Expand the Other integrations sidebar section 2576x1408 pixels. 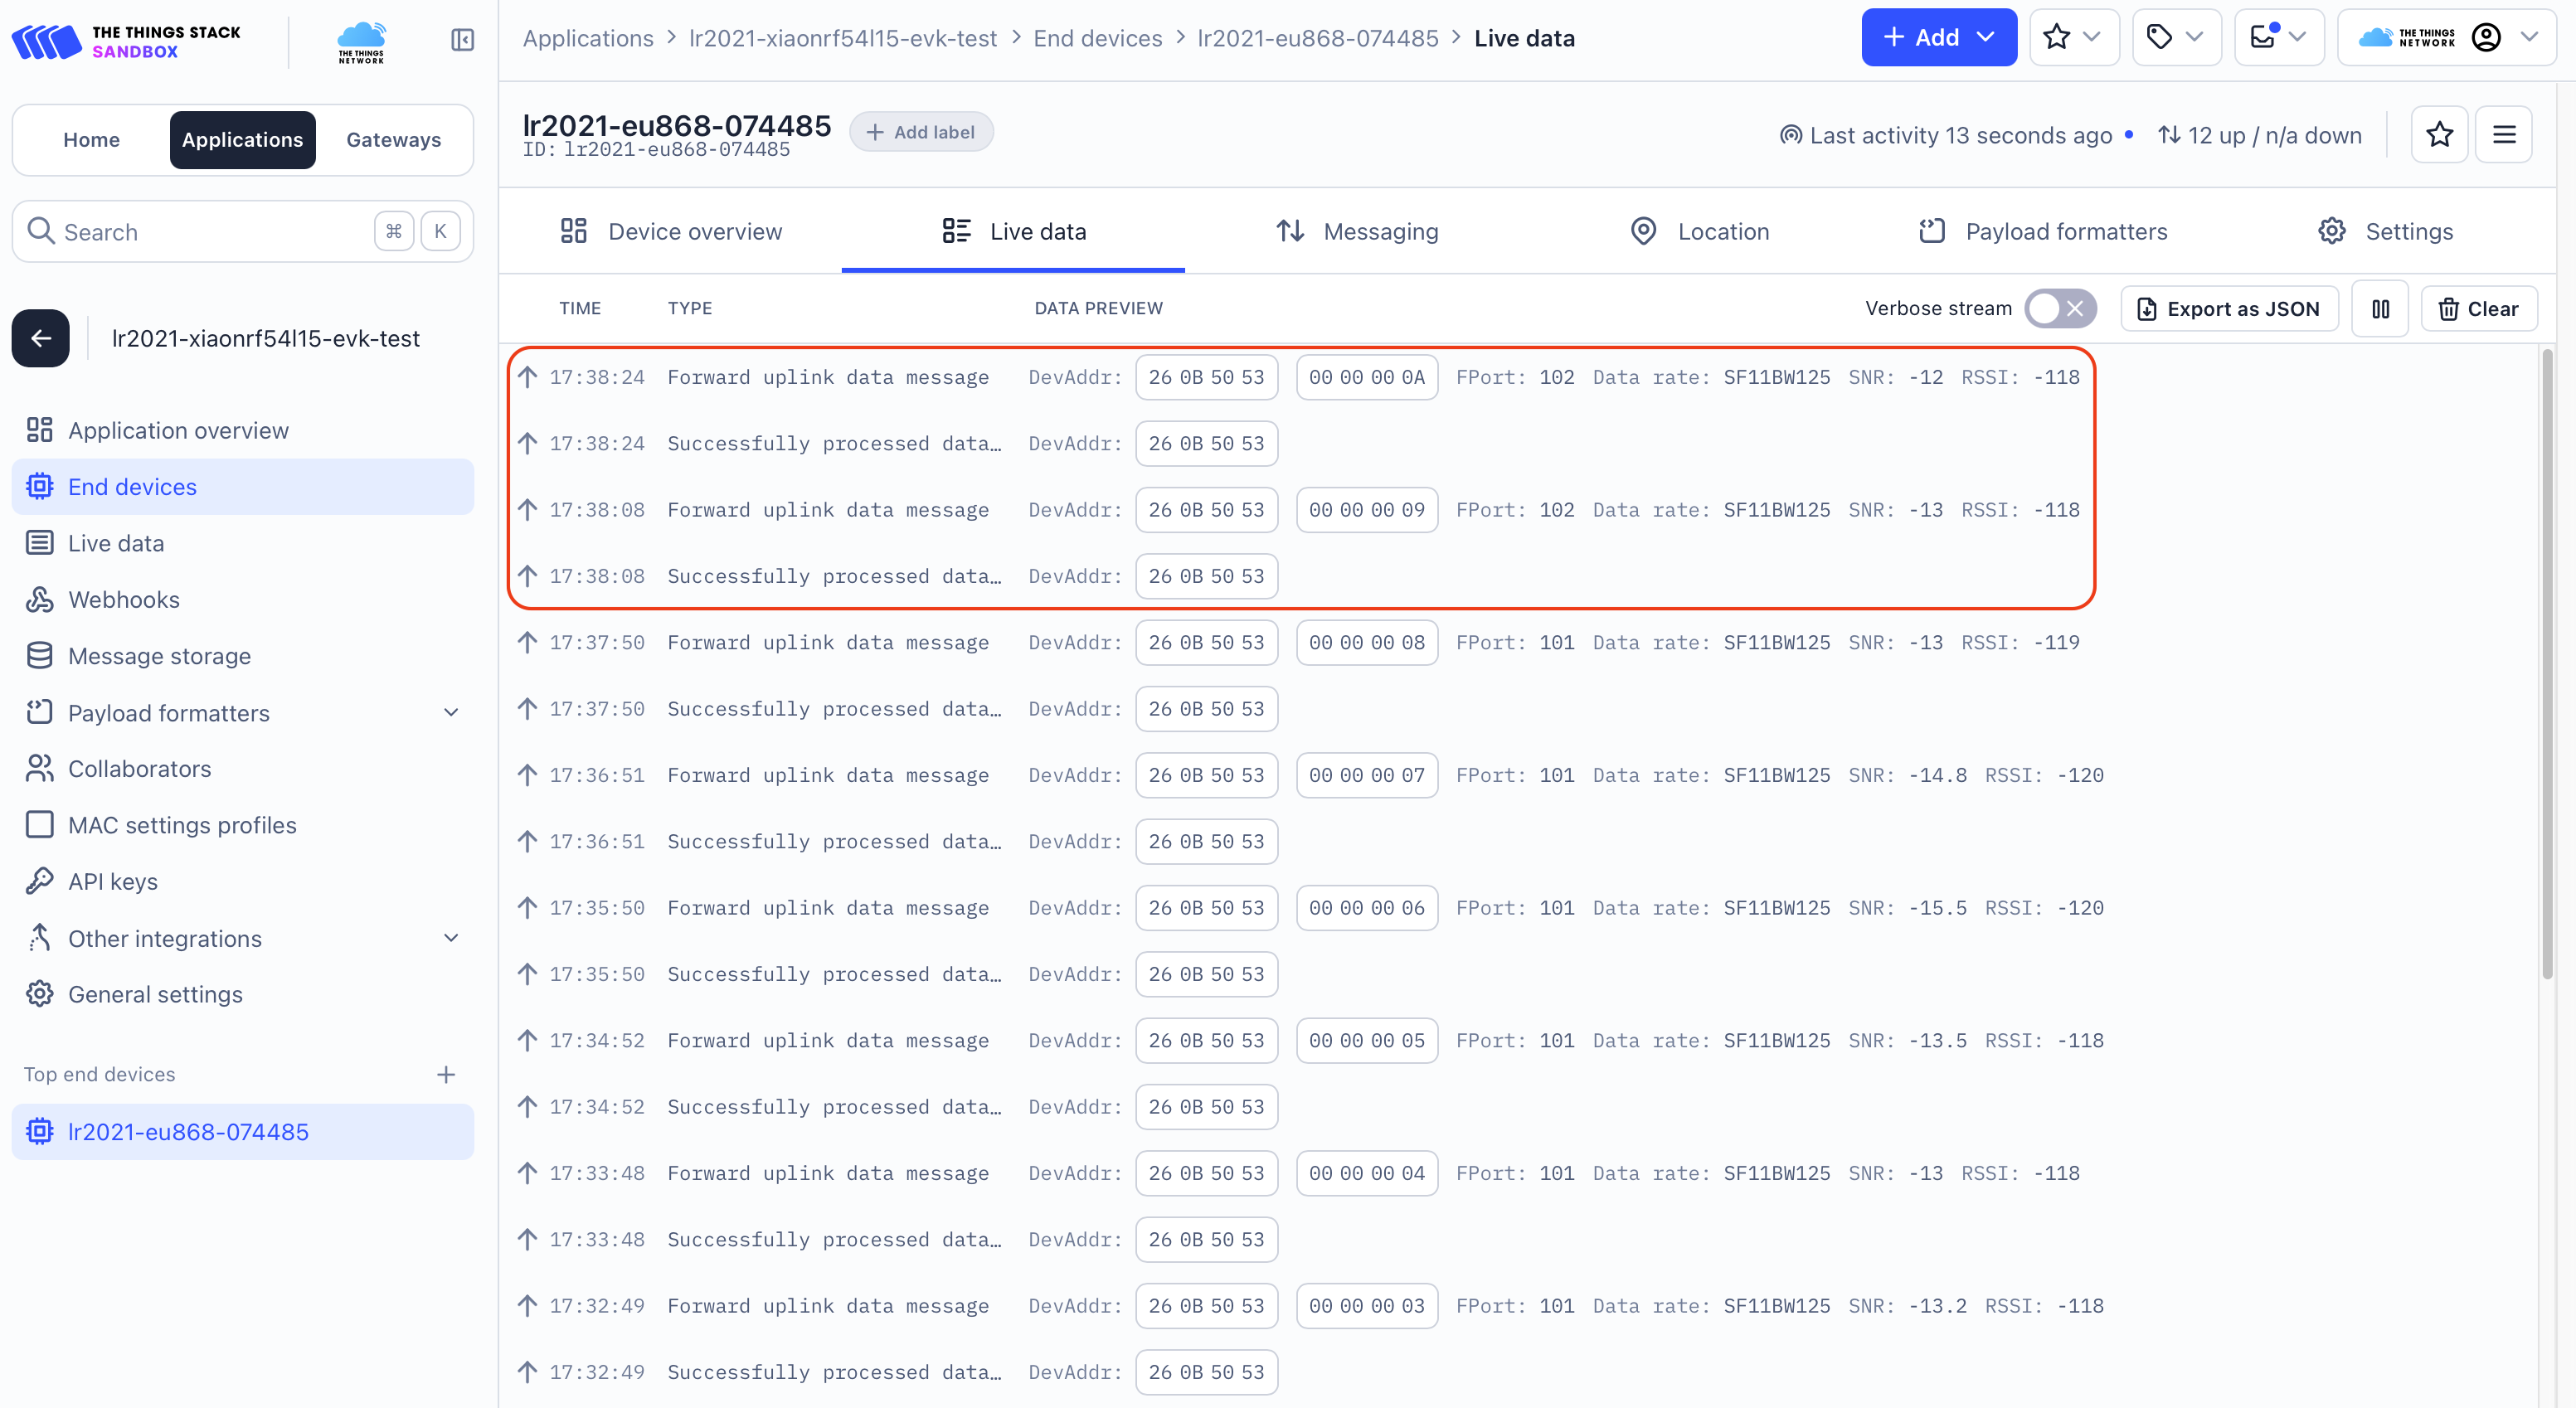(451, 938)
